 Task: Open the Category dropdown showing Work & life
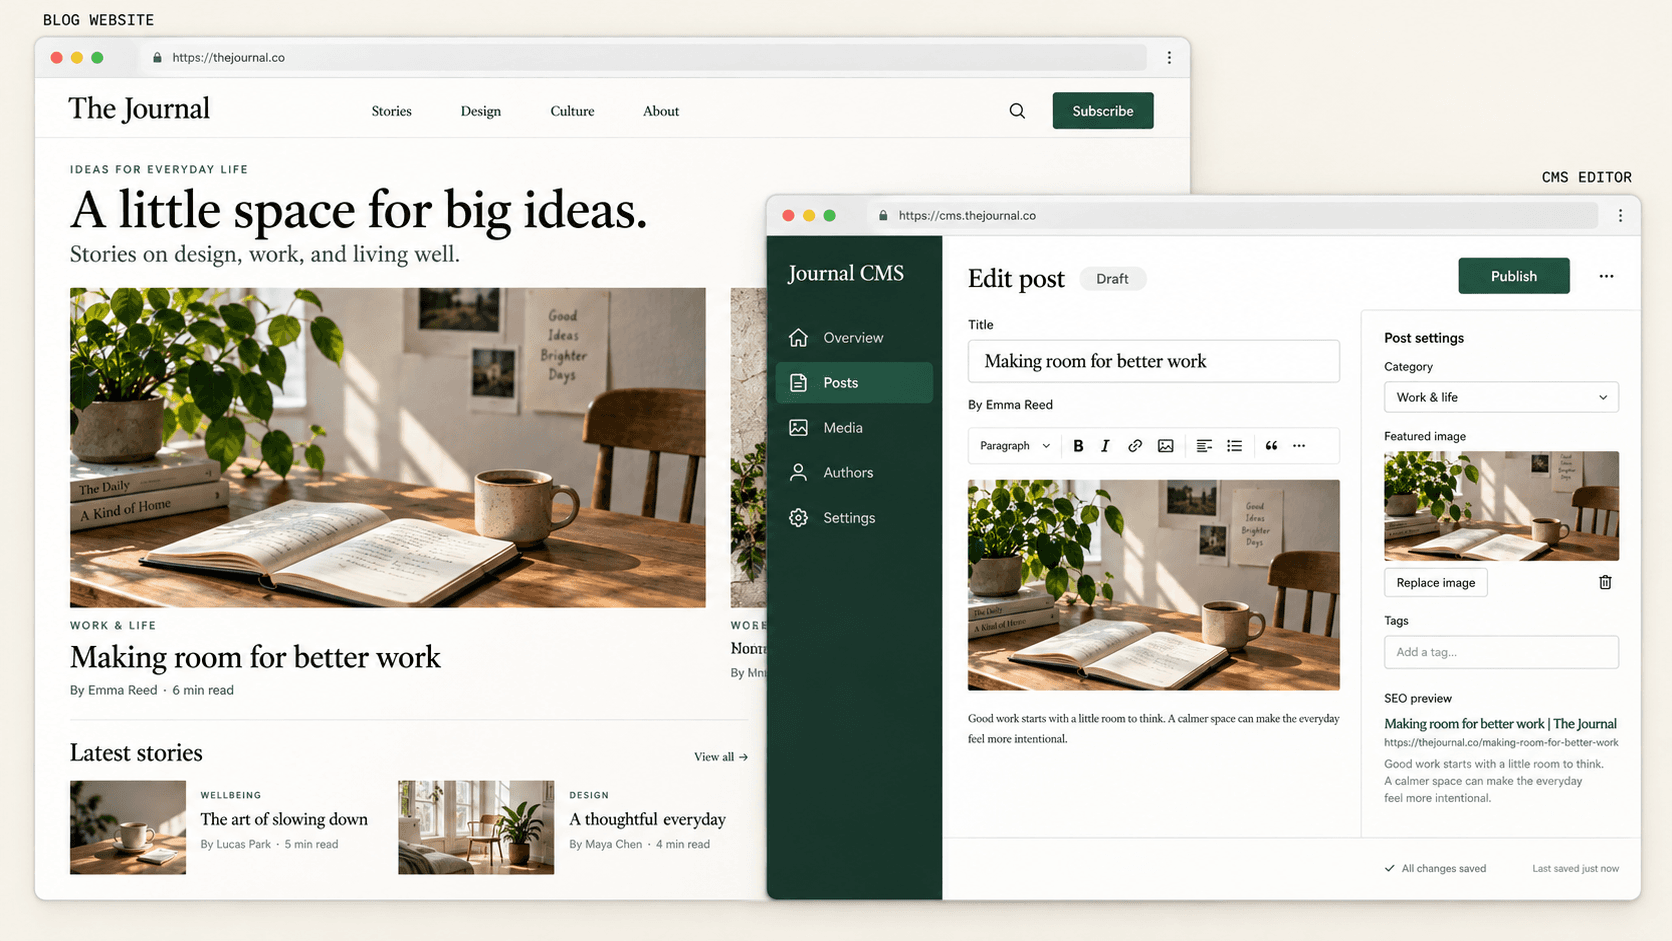coord(1501,397)
